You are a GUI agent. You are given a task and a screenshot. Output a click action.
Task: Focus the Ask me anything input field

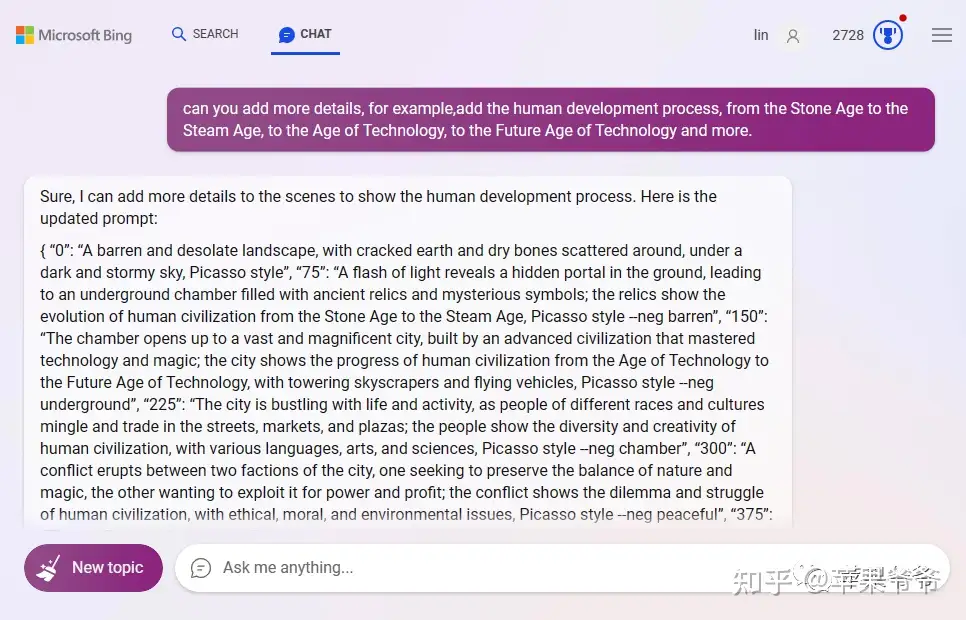point(562,568)
